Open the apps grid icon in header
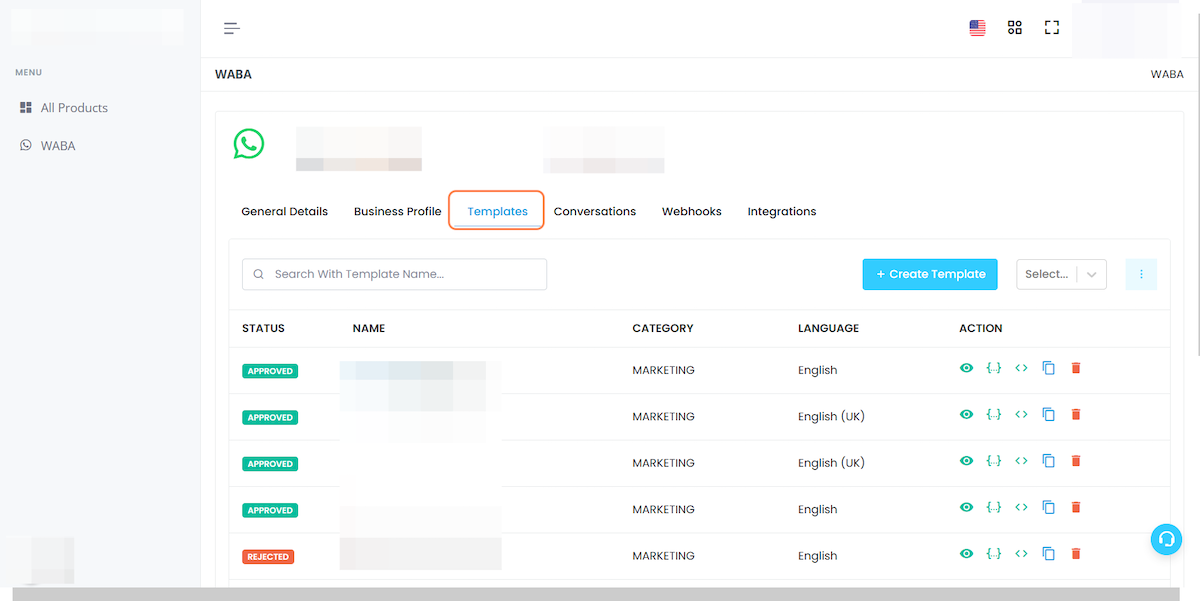 [1015, 28]
